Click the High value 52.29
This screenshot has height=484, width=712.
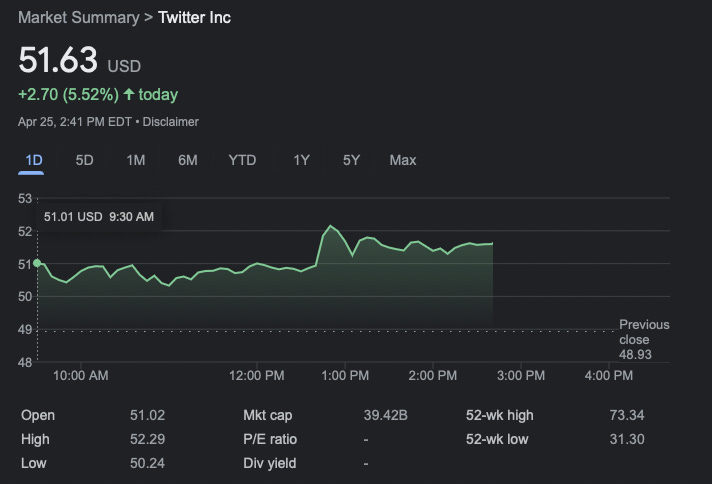click(x=148, y=440)
